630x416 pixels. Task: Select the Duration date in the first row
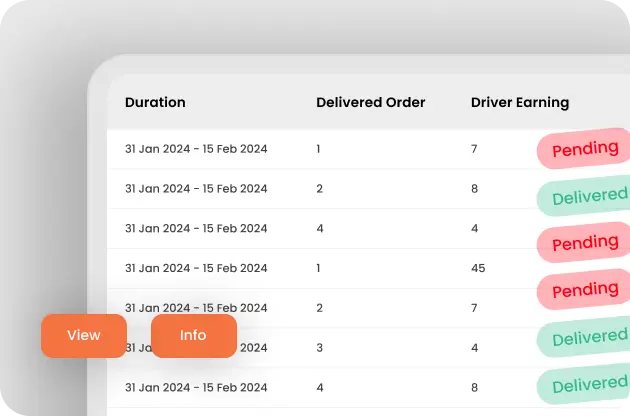pyautogui.click(x=196, y=149)
